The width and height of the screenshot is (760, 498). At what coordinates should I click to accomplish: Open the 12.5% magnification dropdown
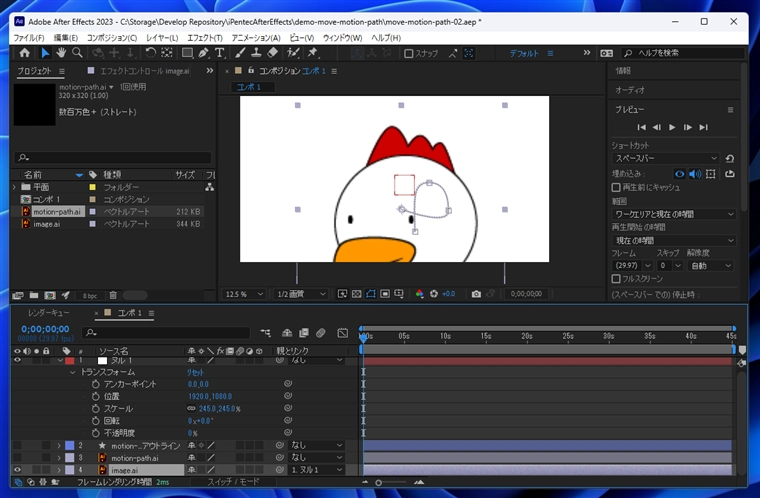coord(245,294)
